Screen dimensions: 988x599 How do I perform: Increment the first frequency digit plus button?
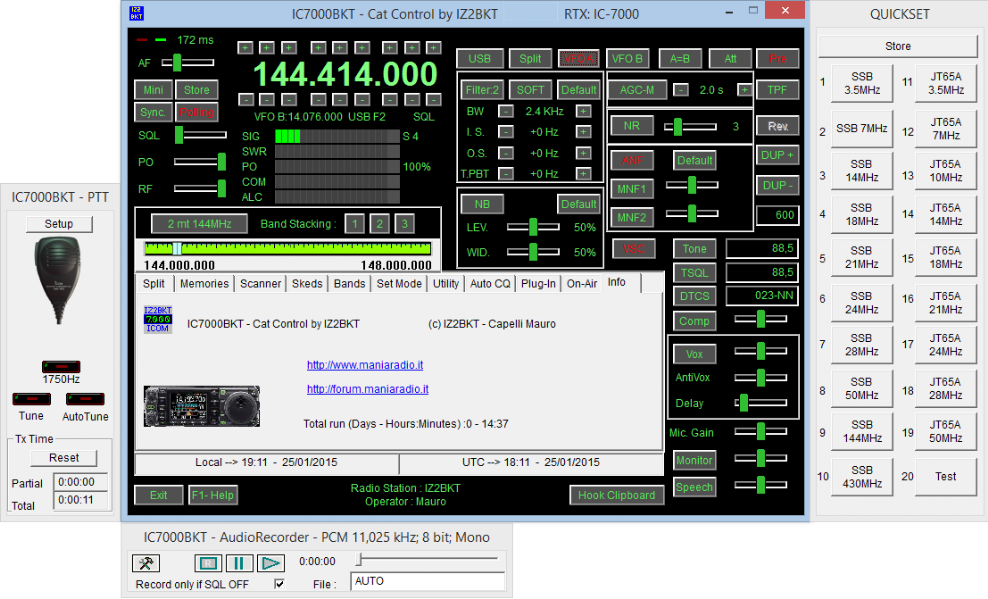pyautogui.click(x=245, y=48)
